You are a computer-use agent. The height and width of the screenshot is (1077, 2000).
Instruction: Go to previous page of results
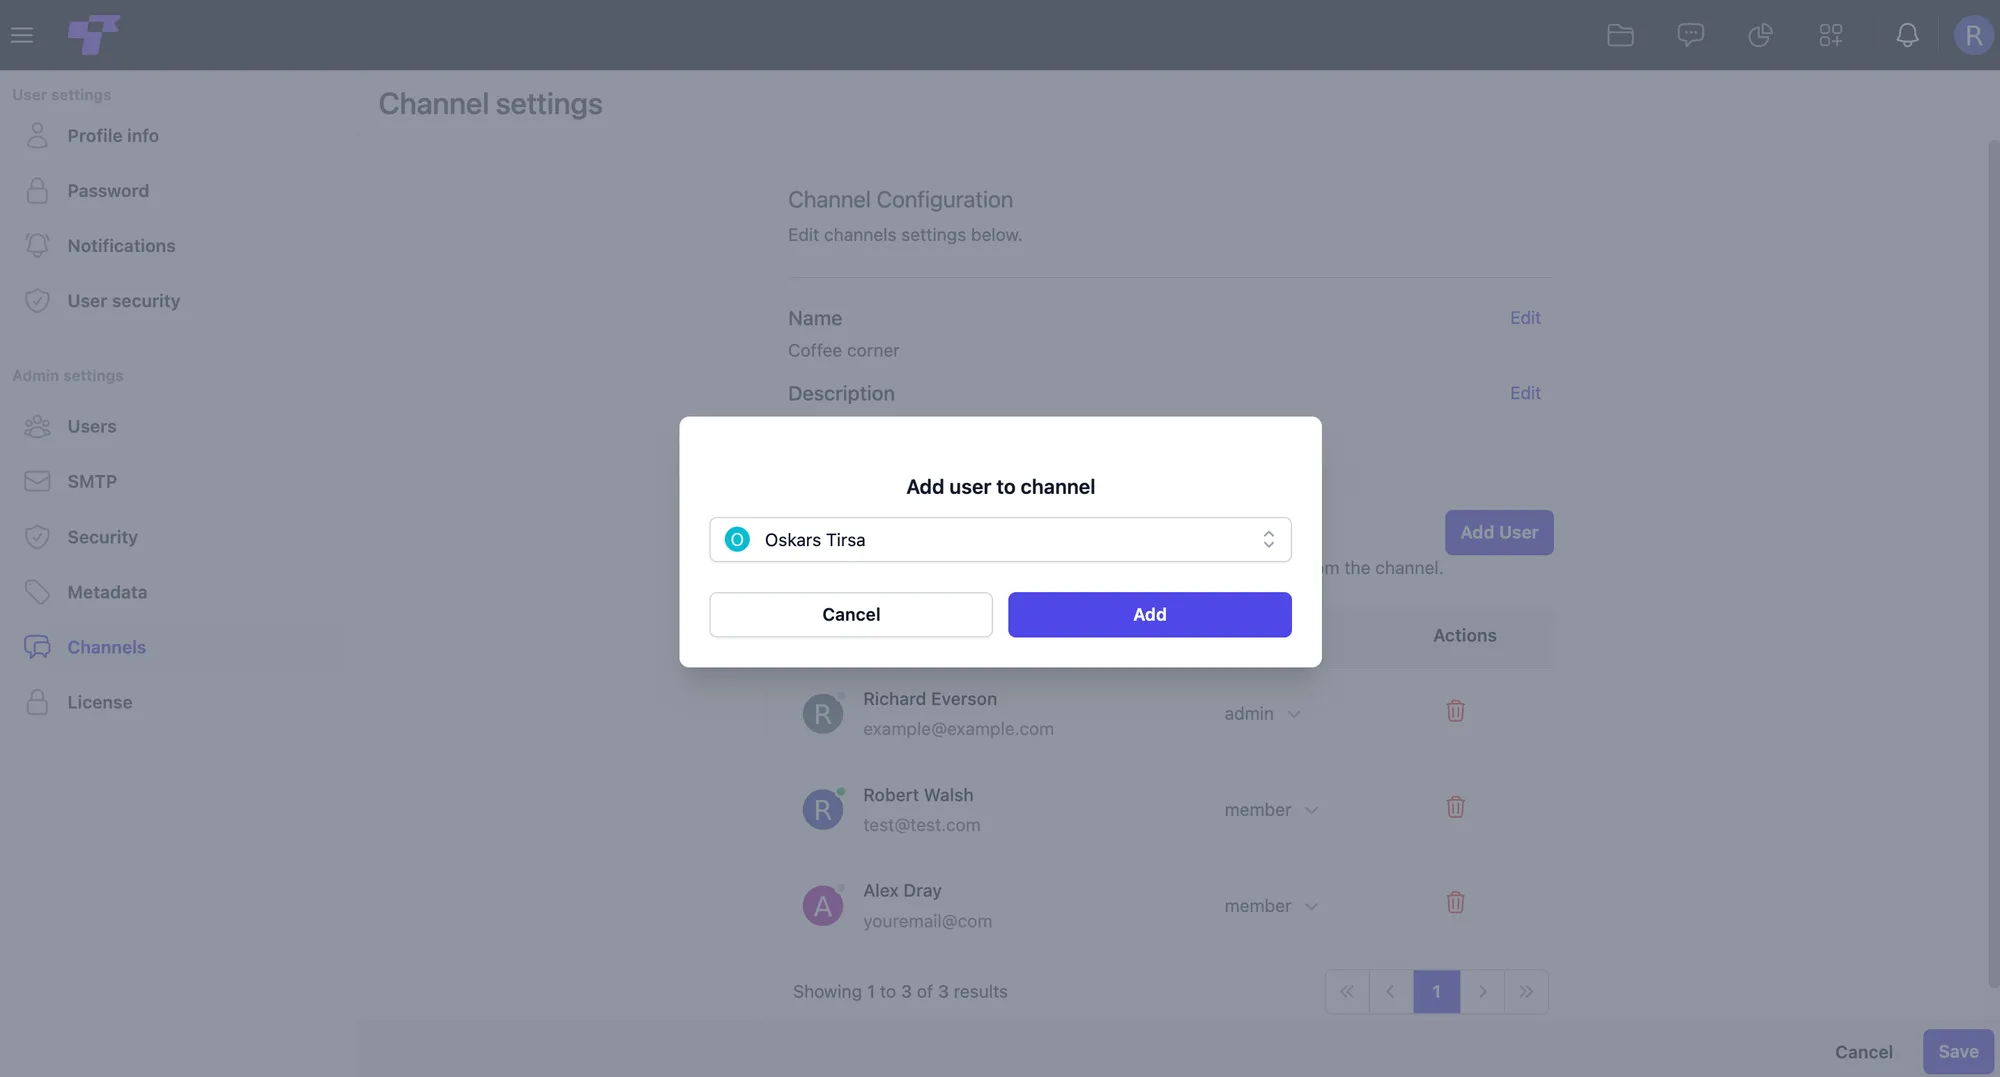[x=1391, y=992]
